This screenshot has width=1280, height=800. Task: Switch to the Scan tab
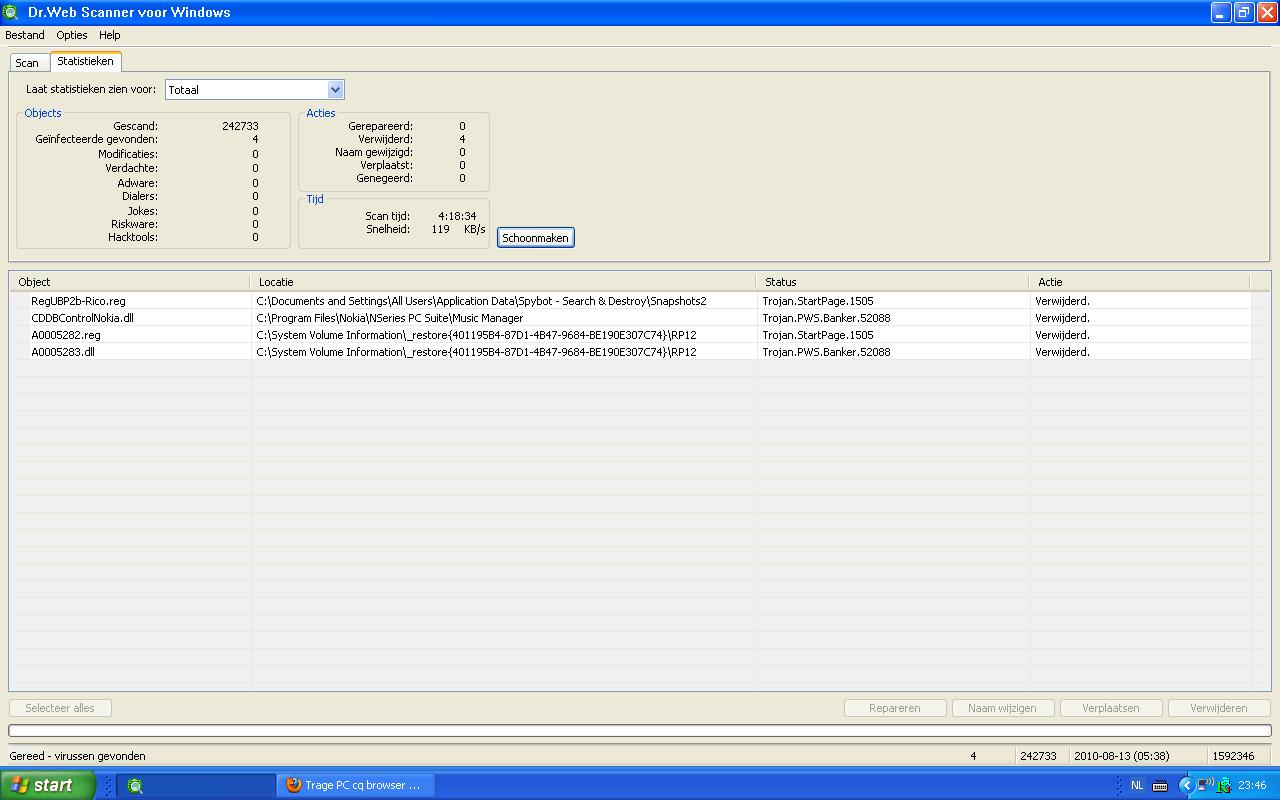[x=27, y=63]
